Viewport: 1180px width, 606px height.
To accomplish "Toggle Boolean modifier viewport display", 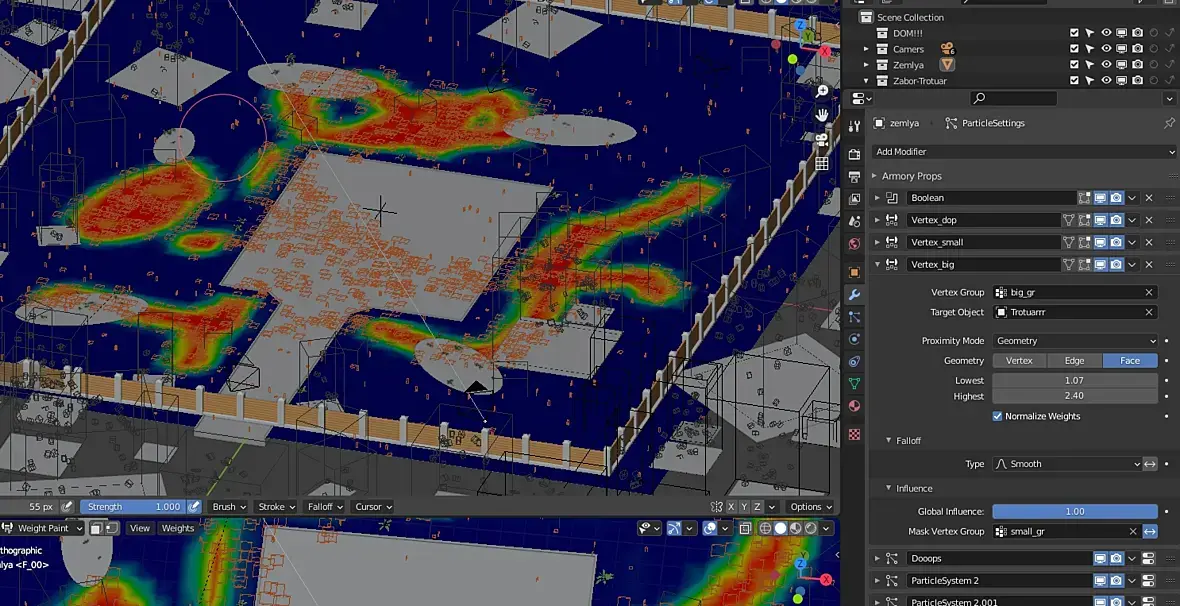I will pyautogui.click(x=1100, y=198).
